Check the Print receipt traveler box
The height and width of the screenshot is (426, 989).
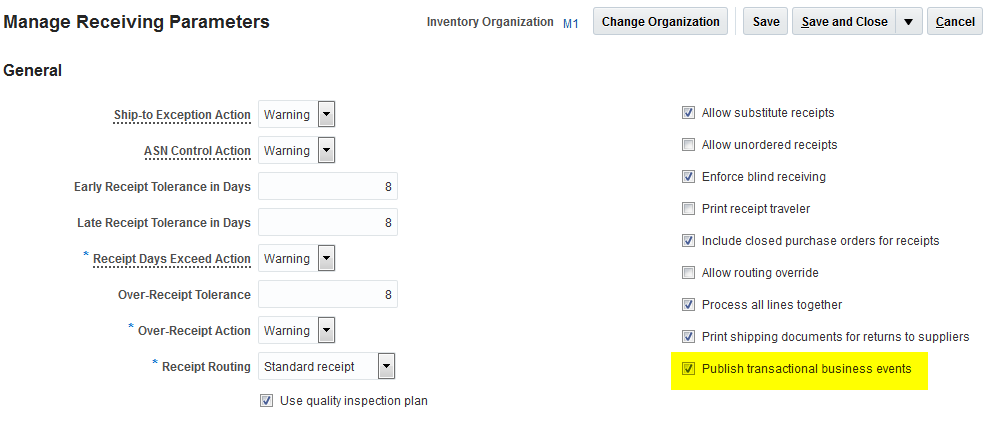(688, 209)
